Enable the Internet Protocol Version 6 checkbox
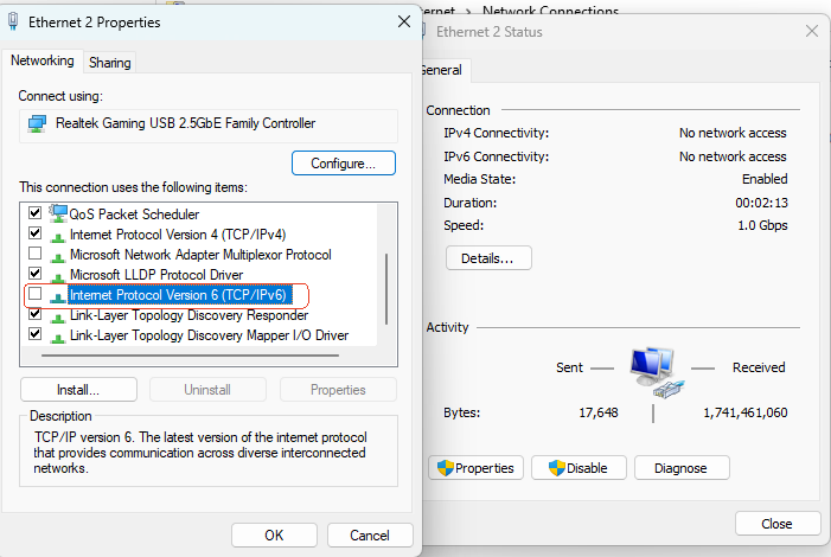 tap(35, 295)
